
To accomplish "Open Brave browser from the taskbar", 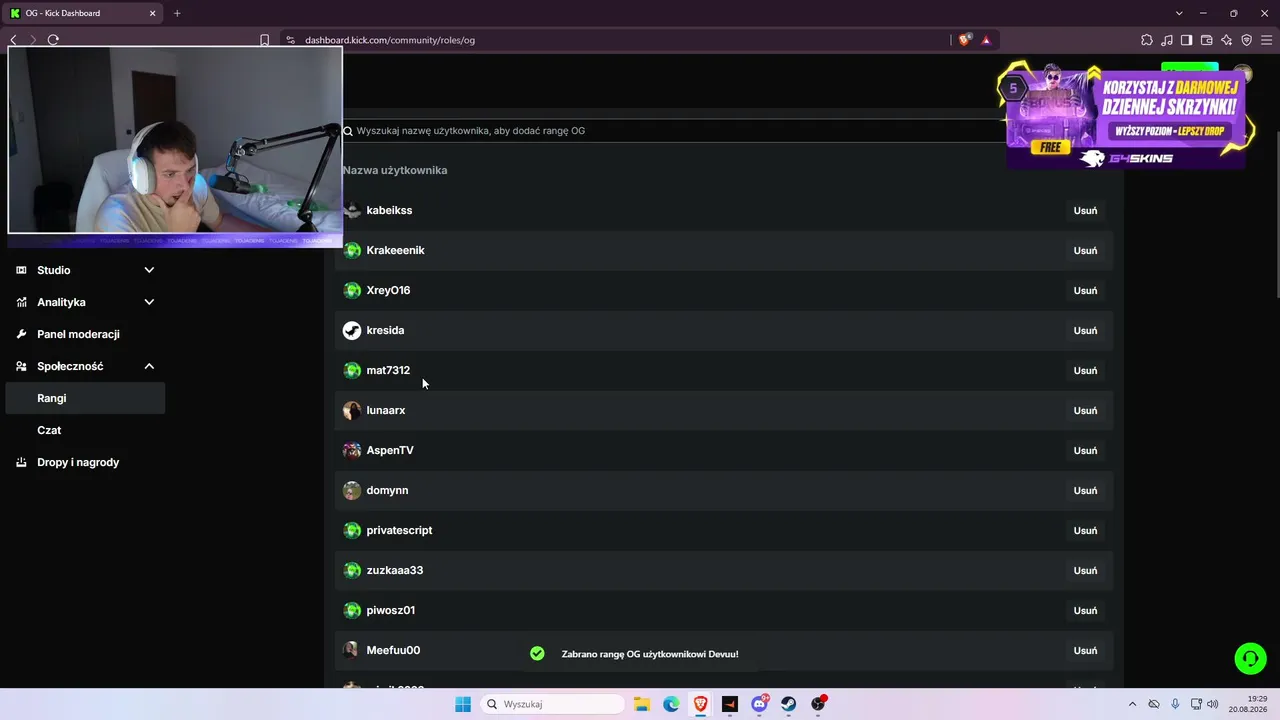I will click(701, 704).
